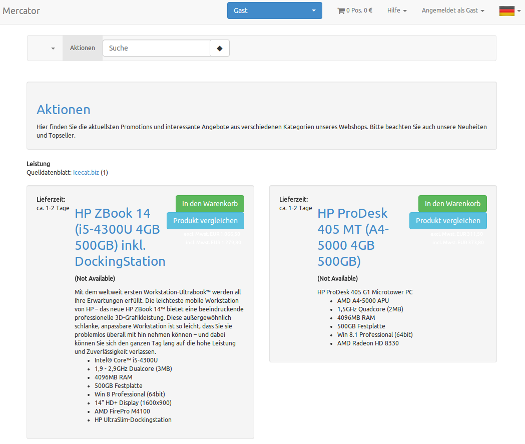The height and width of the screenshot is (444, 525).
Task: Compare the HP ProDesk 405 MT product
Action: [x=448, y=221]
